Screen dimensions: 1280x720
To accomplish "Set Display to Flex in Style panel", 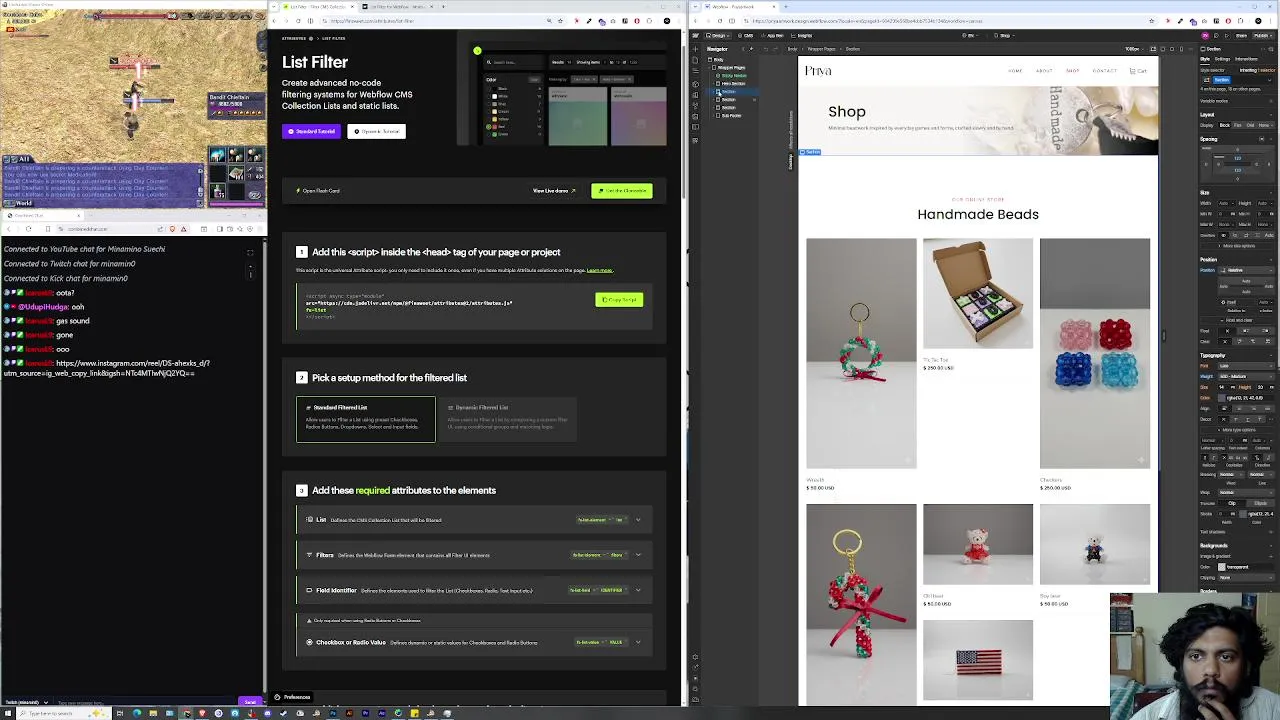I will [x=1237, y=125].
